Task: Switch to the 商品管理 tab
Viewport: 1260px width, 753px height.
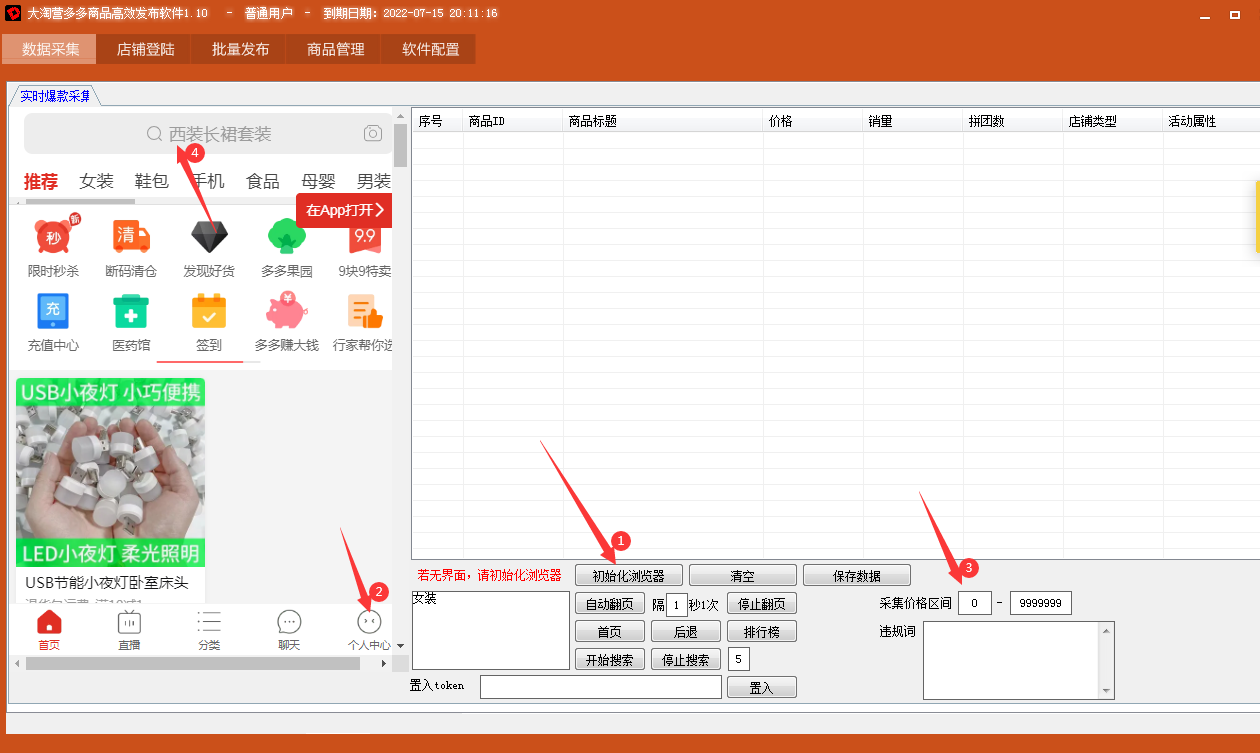Action: click(x=335, y=49)
